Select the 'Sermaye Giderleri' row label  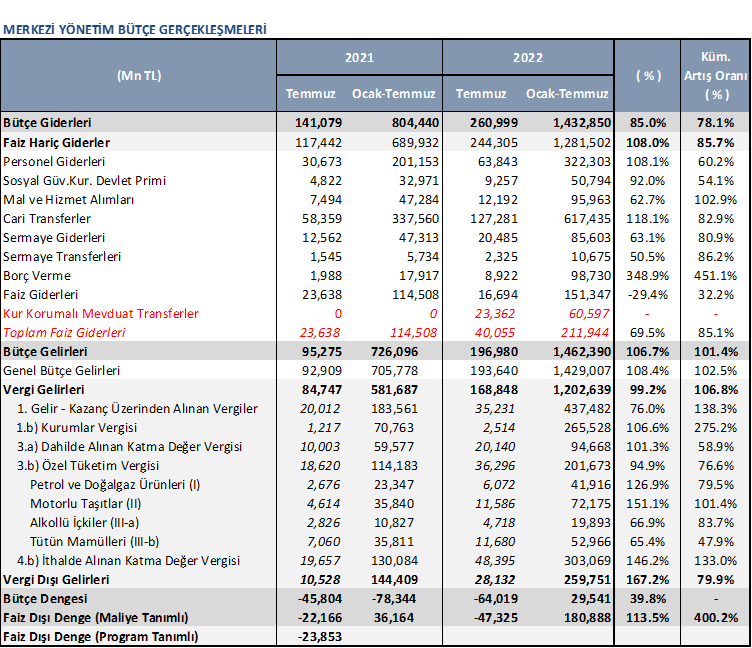(x=54, y=238)
